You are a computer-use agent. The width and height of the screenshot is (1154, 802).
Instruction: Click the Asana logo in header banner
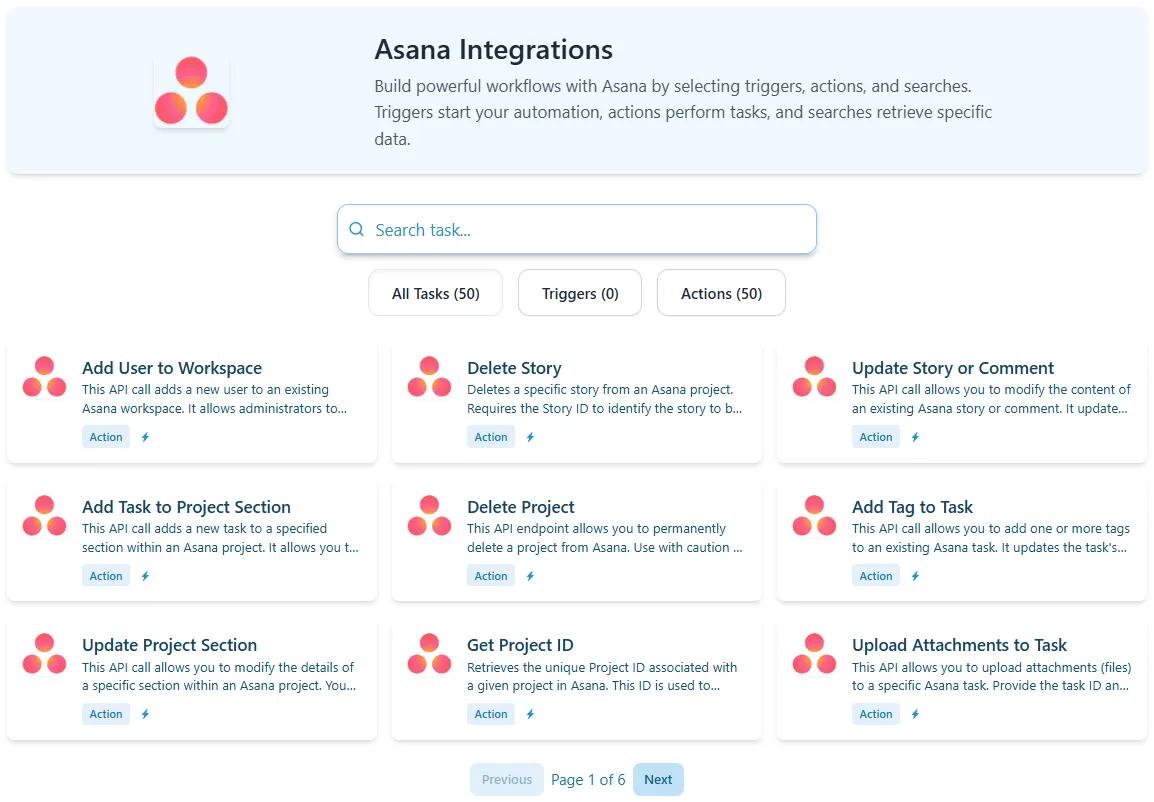pyautogui.click(x=191, y=91)
